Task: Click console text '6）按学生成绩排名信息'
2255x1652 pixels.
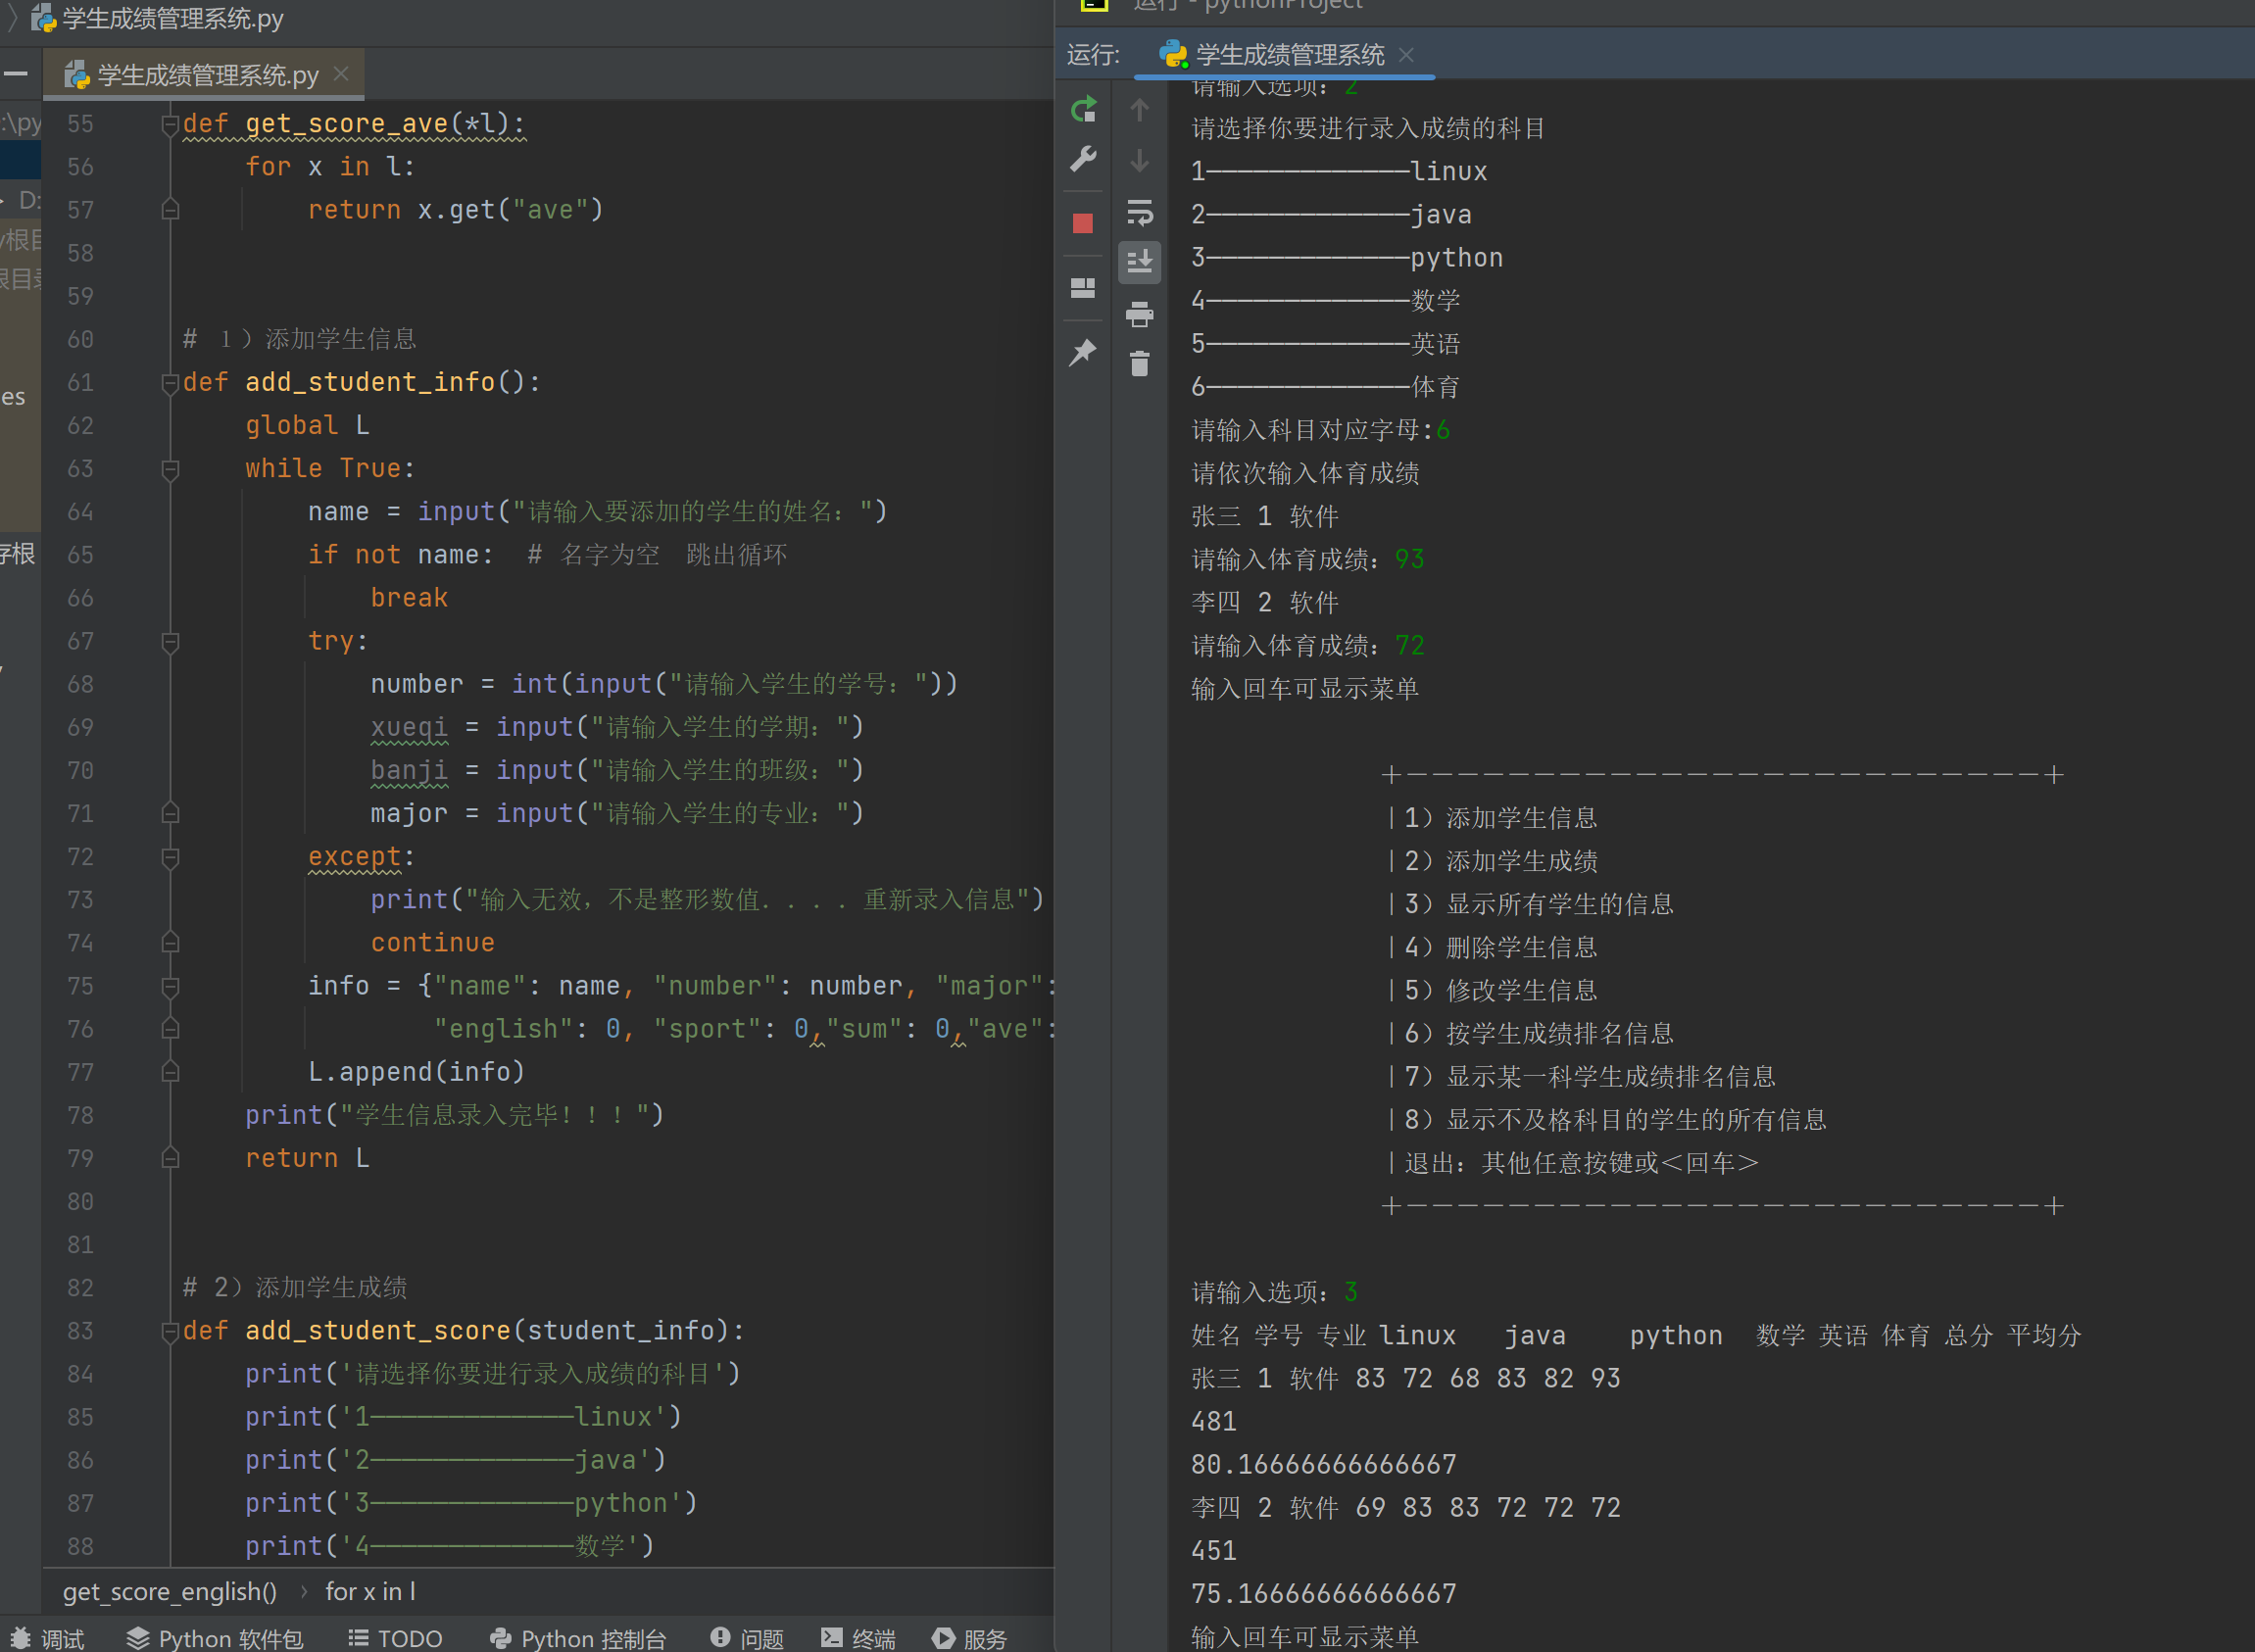Action: (1538, 1034)
